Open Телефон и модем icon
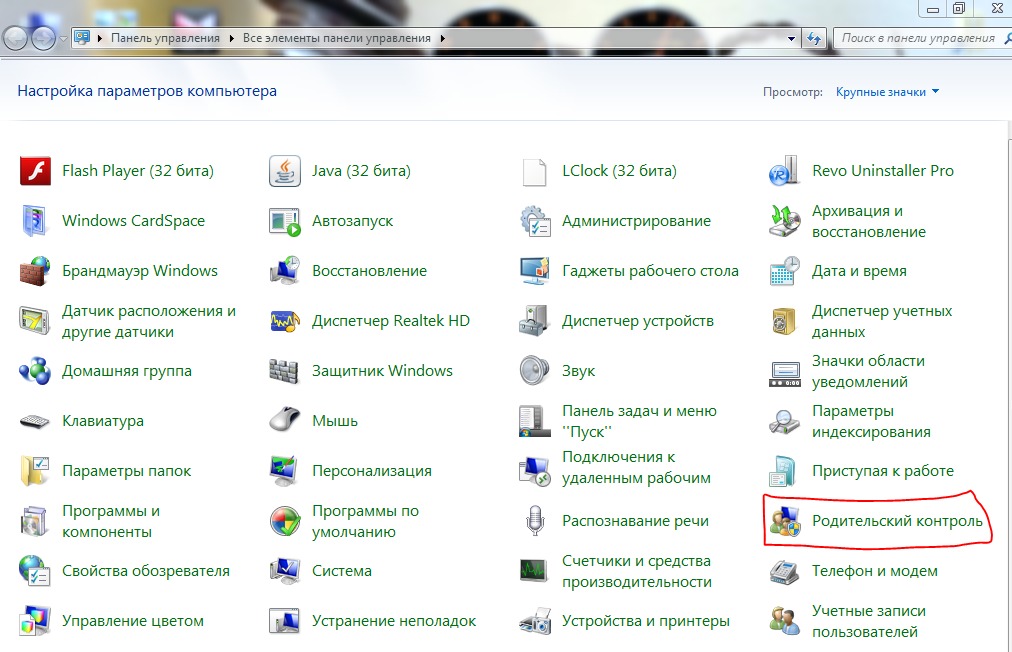The height and width of the screenshot is (652, 1012). 784,571
